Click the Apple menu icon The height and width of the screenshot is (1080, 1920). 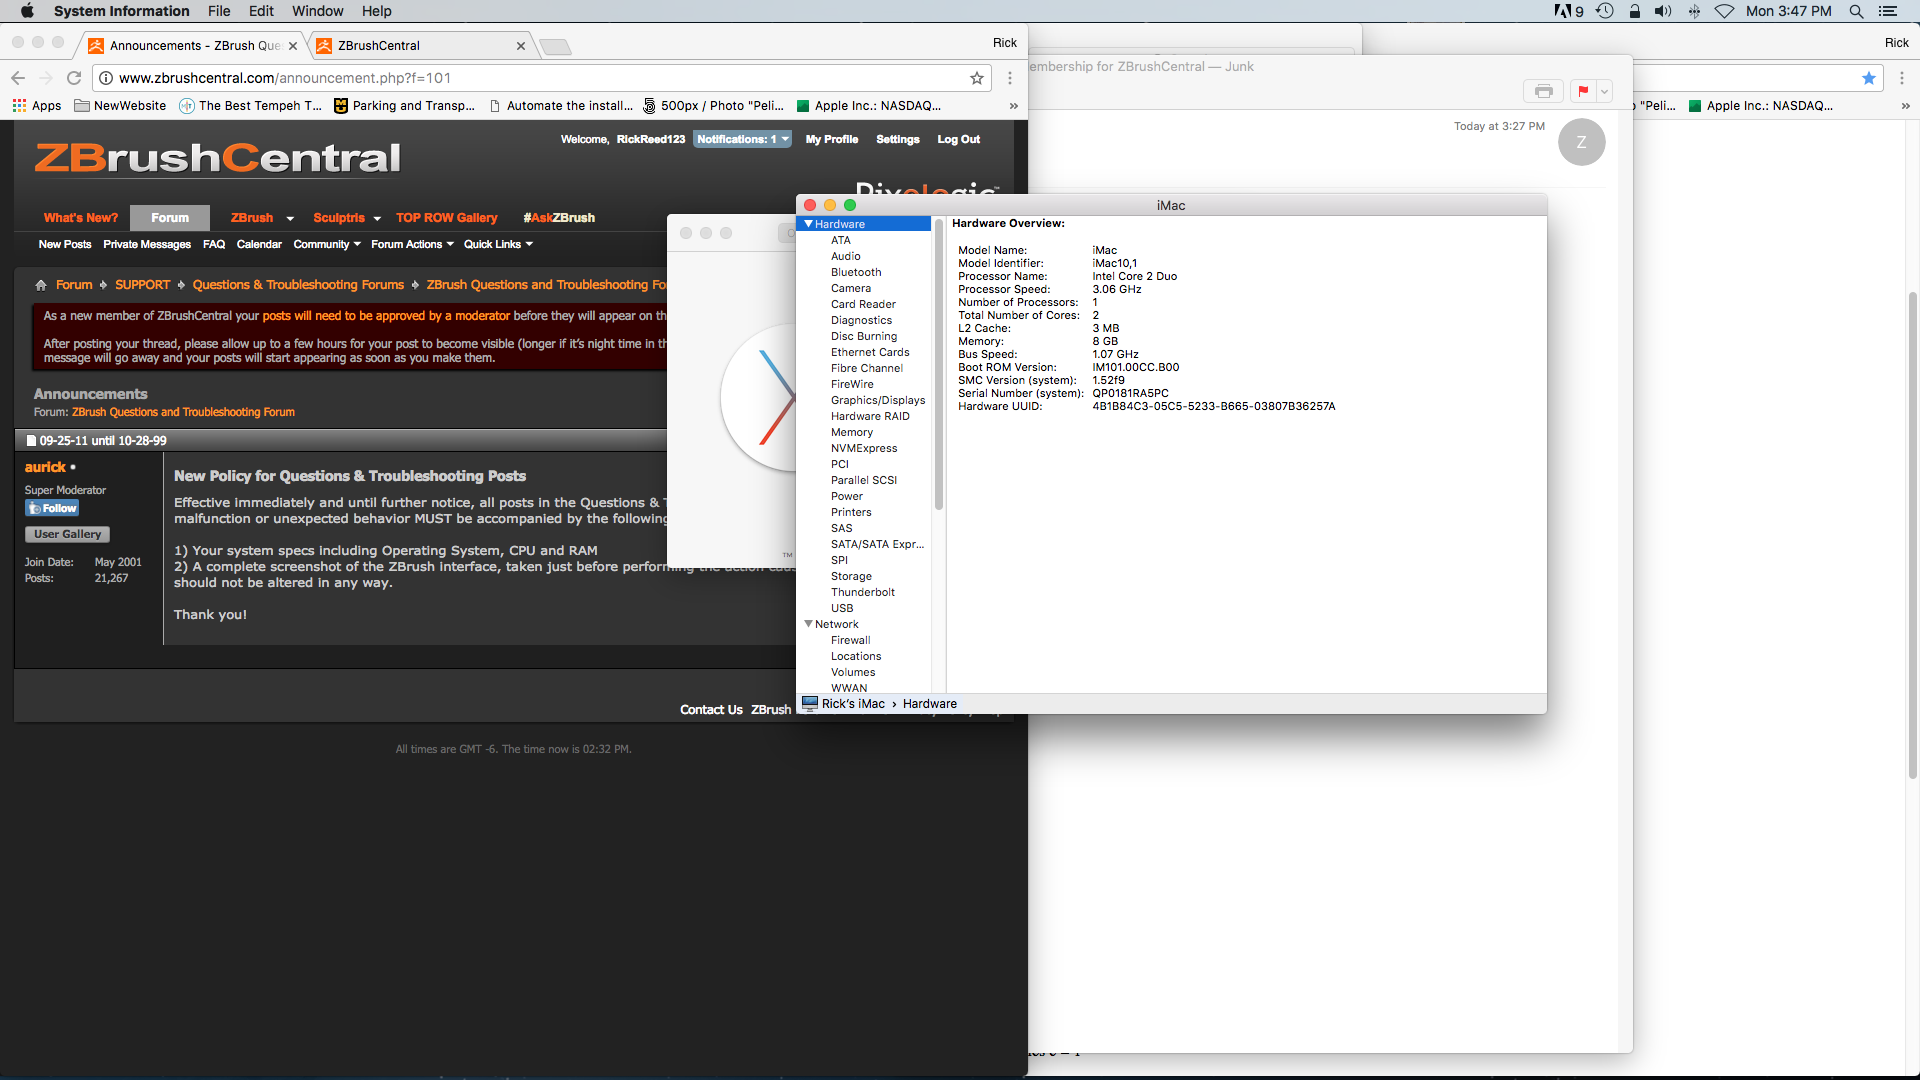tap(27, 11)
